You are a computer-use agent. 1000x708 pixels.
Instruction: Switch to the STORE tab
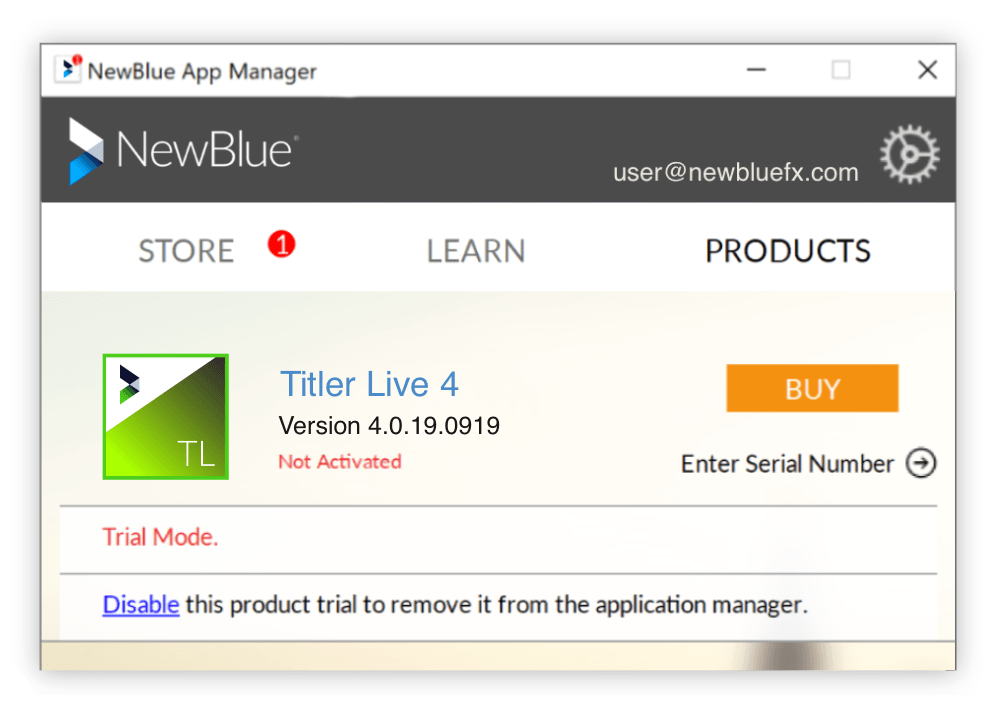click(186, 251)
